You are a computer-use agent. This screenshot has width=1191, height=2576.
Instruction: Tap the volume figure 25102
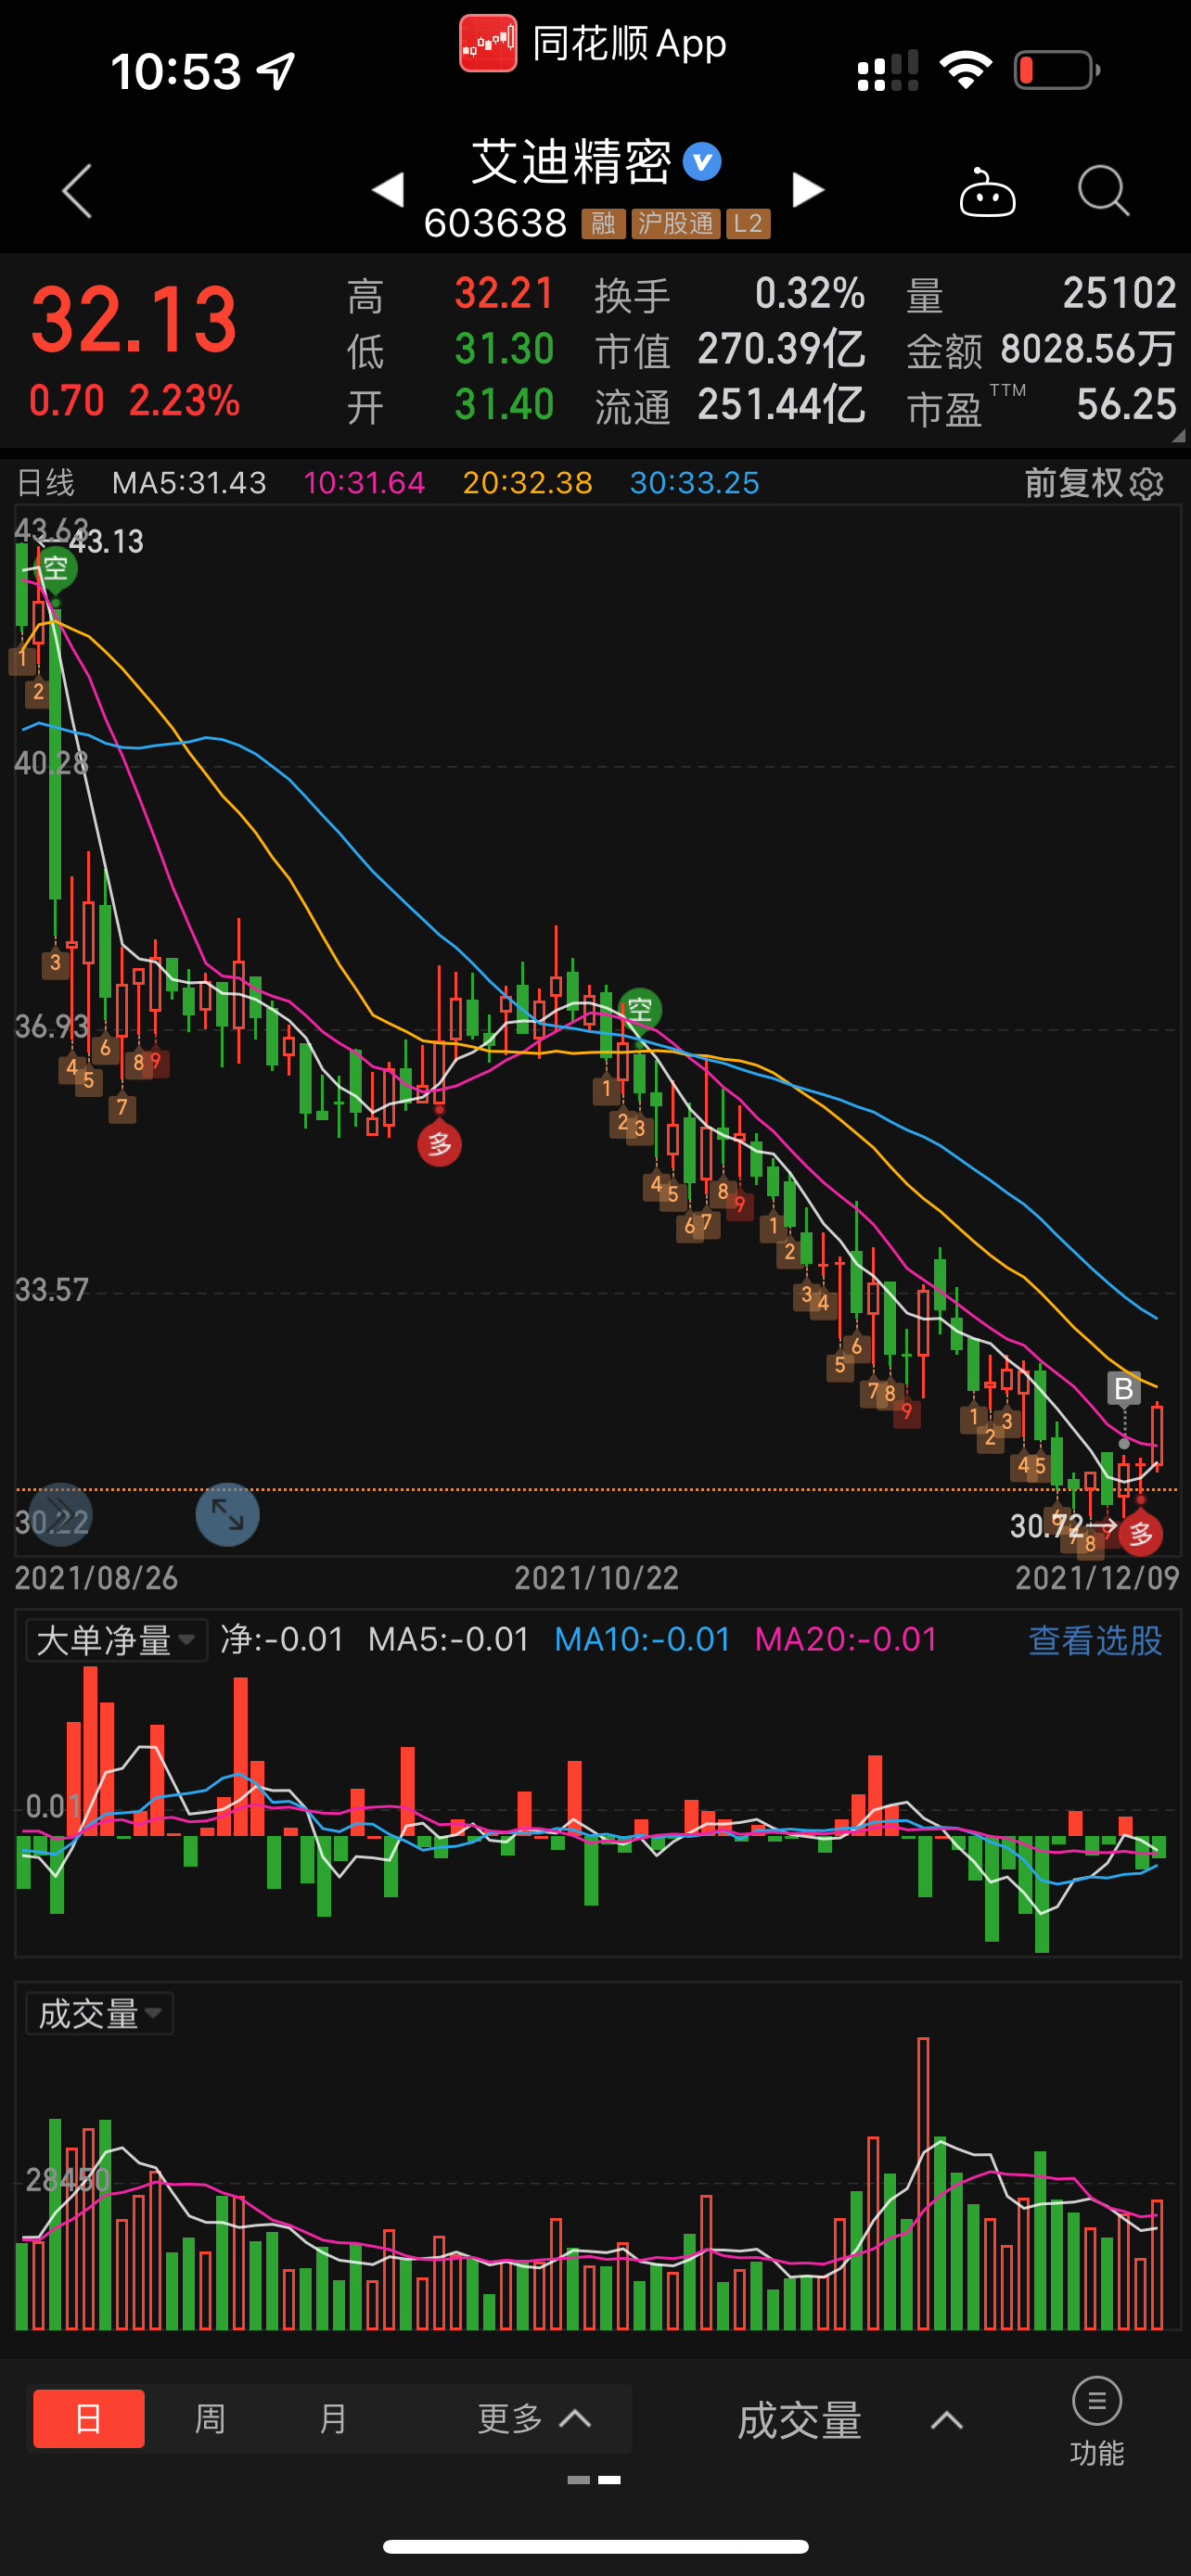pyautogui.click(x=1119, y=294)
